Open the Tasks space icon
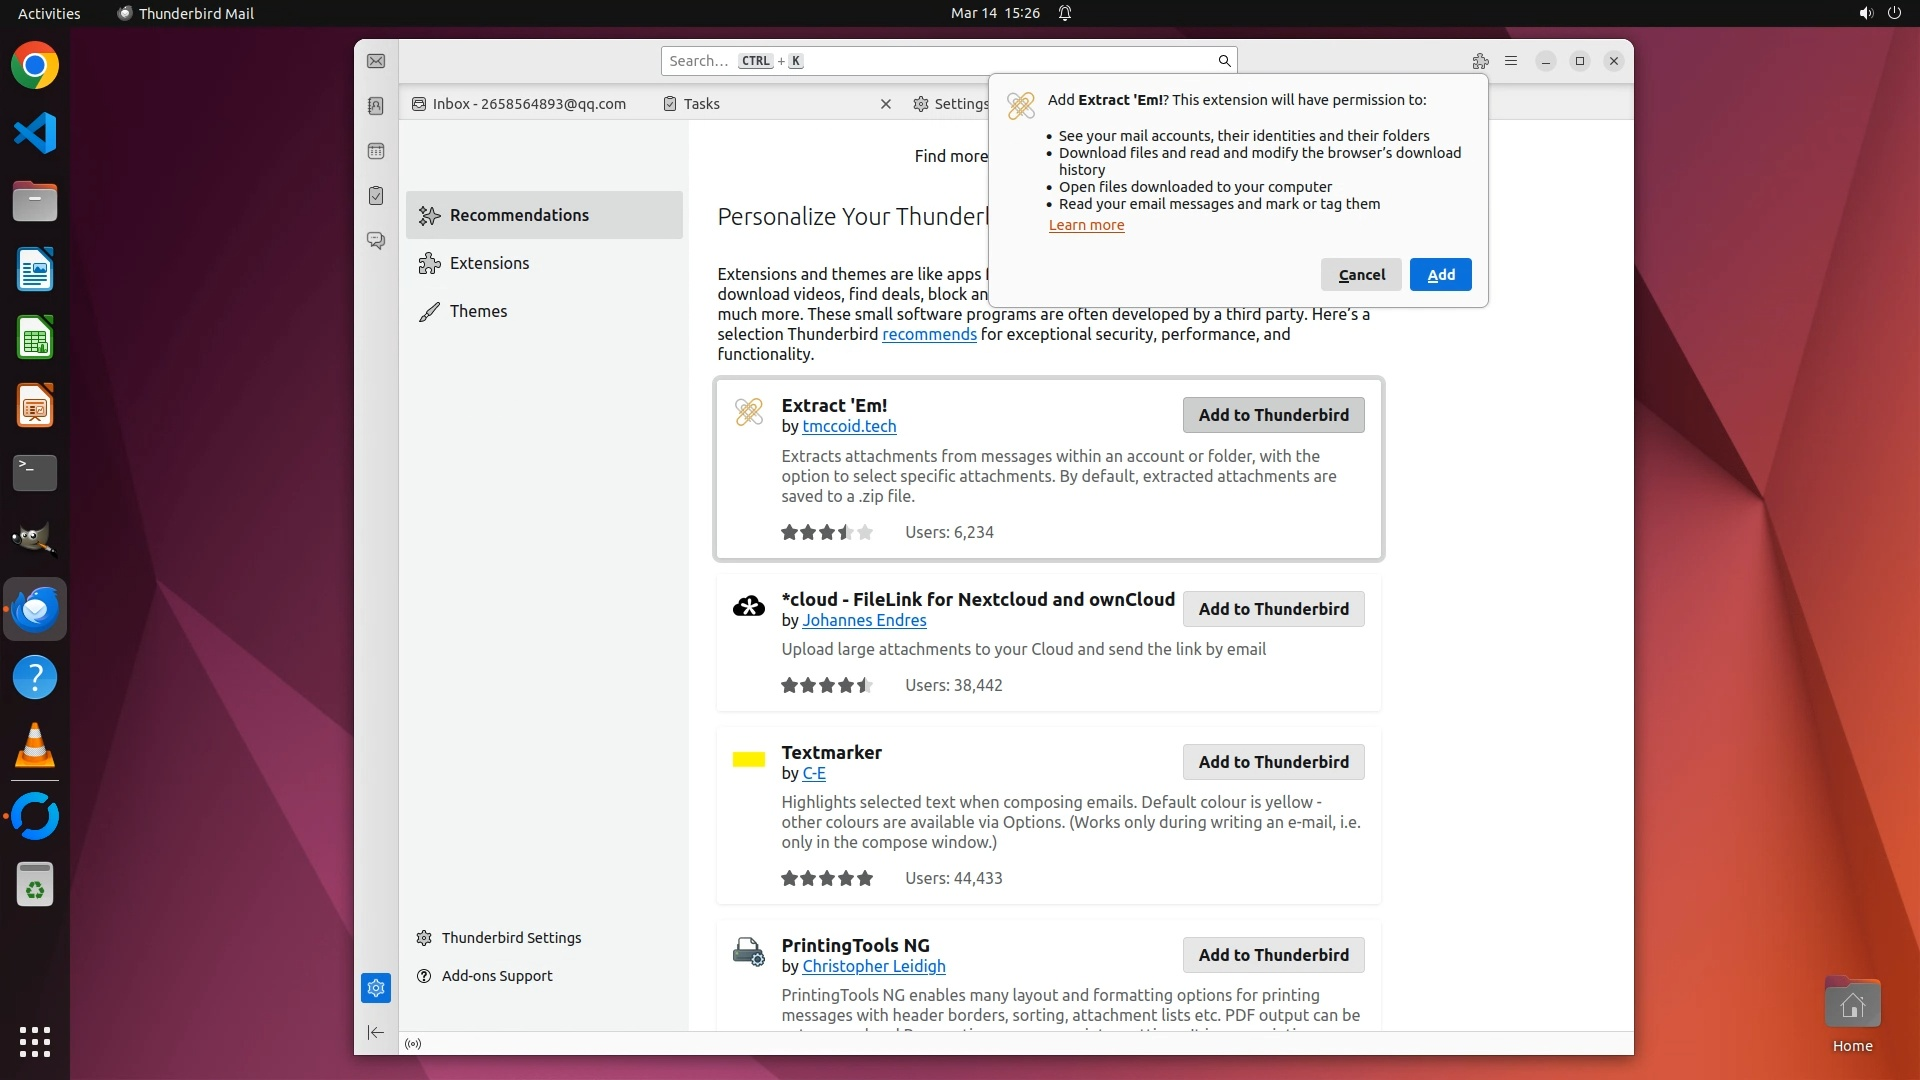This screenshot has width=1920, height=1080. click(376, 196)
